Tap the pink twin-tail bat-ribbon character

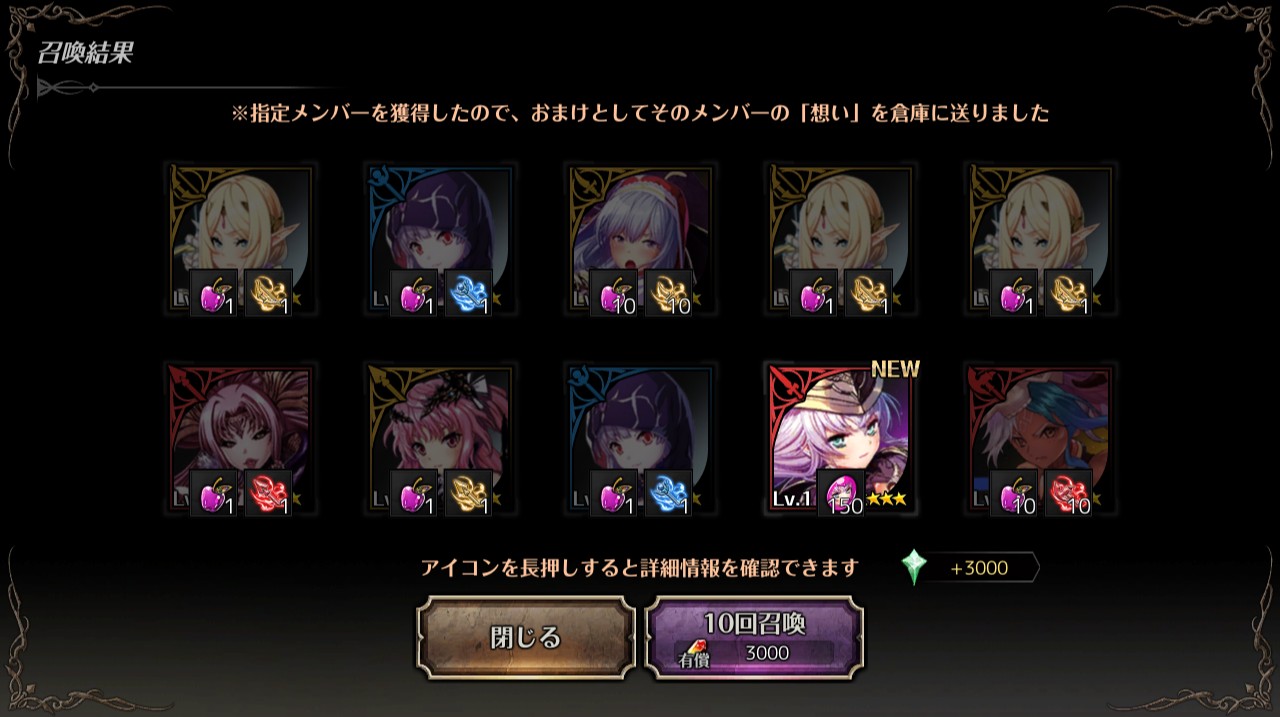[x=441, y=440]
